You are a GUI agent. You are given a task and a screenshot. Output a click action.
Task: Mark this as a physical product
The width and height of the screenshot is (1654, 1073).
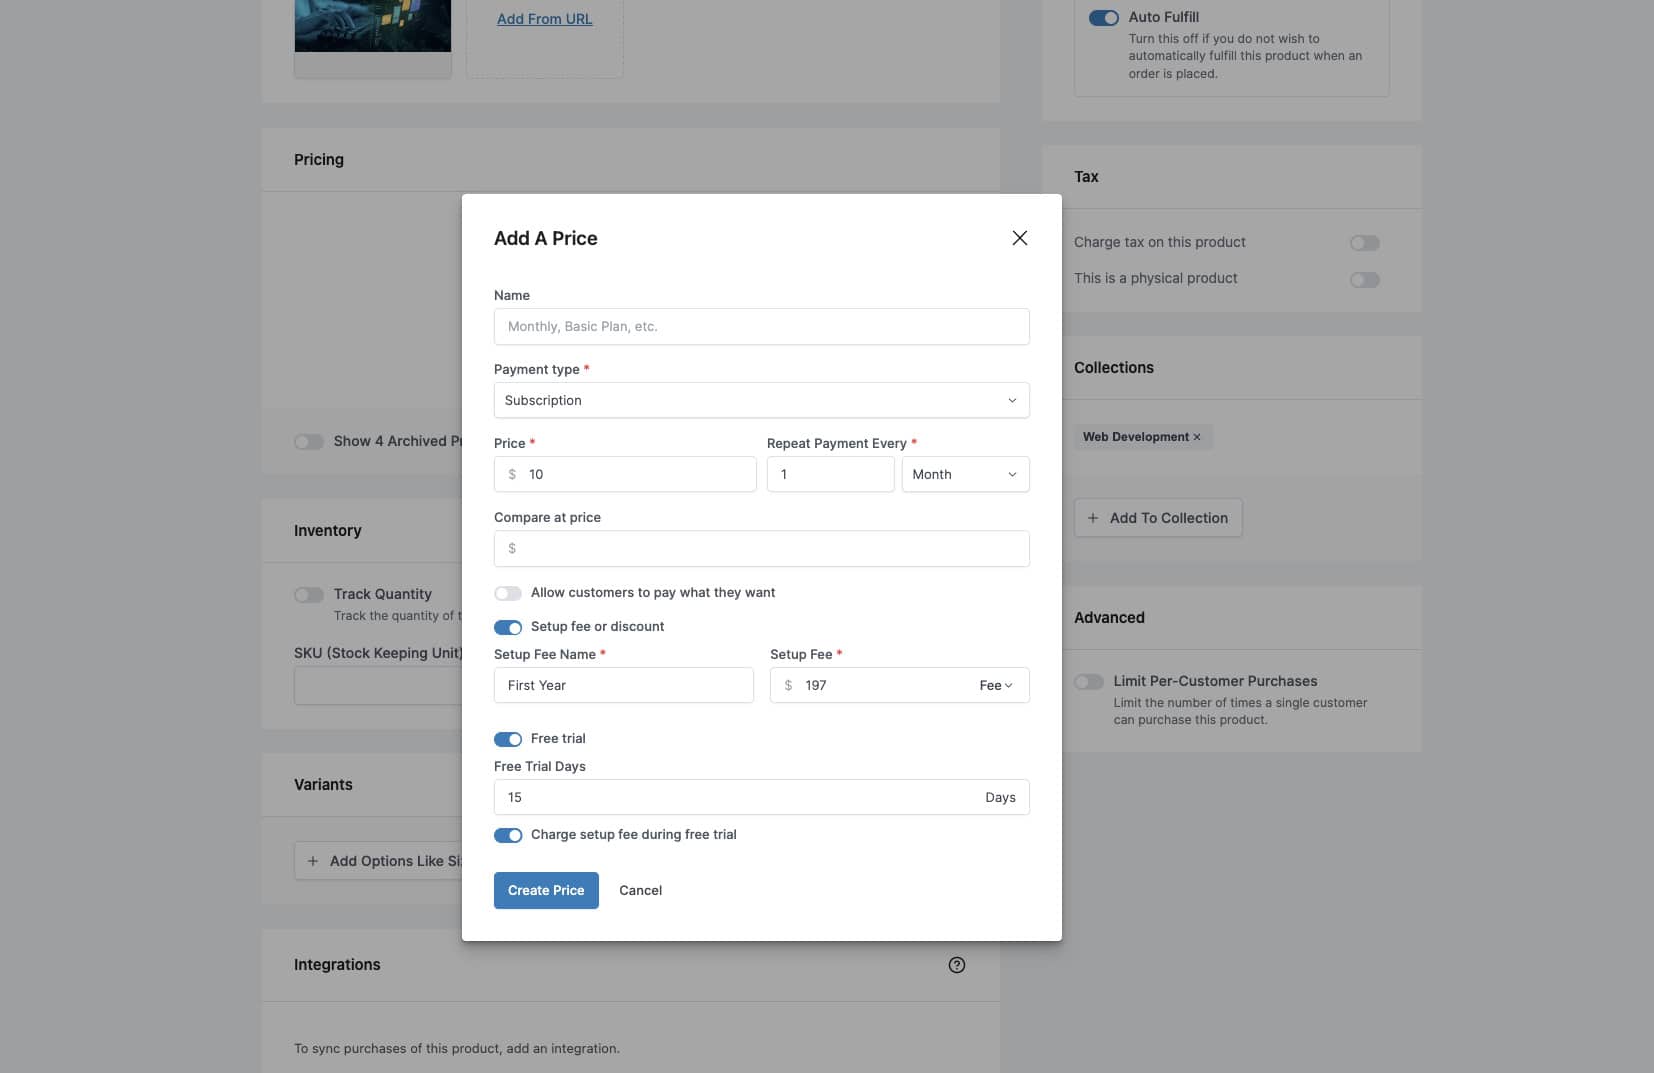[1365, 280]
